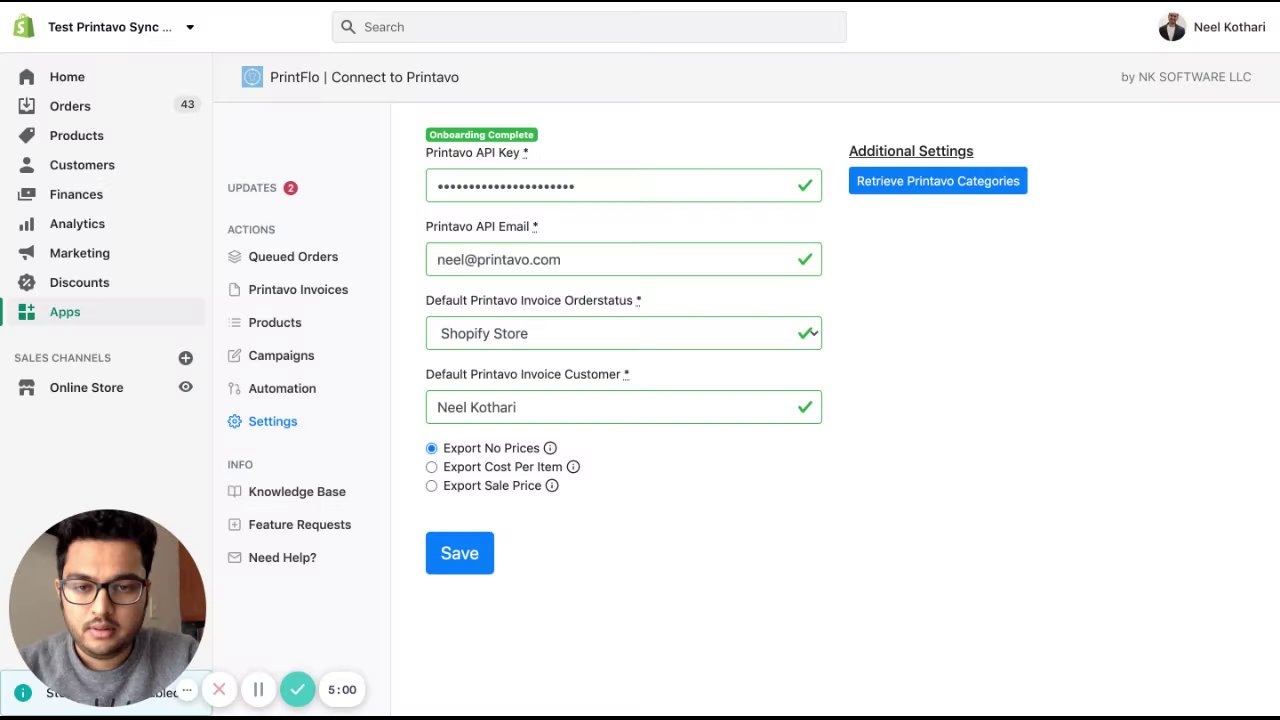Go to Home in Shopify sidebar
This screenshot has height=720, width=1280.
(x=67, y=77)
